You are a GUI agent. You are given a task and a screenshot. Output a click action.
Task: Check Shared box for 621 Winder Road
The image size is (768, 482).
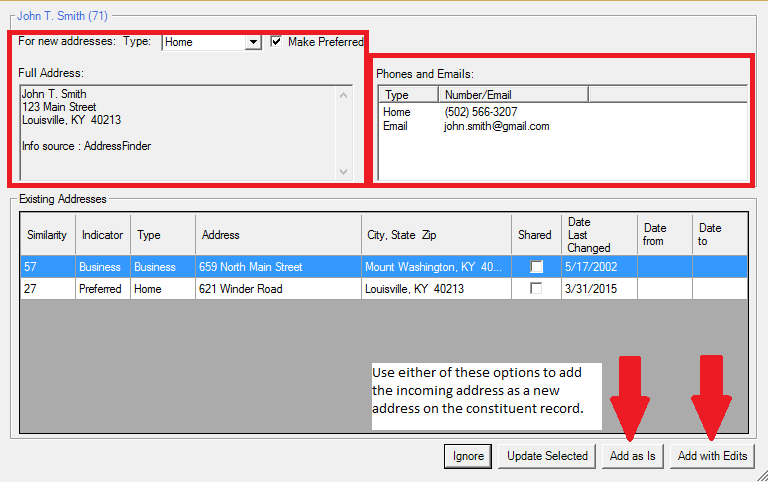click(536, 289)
